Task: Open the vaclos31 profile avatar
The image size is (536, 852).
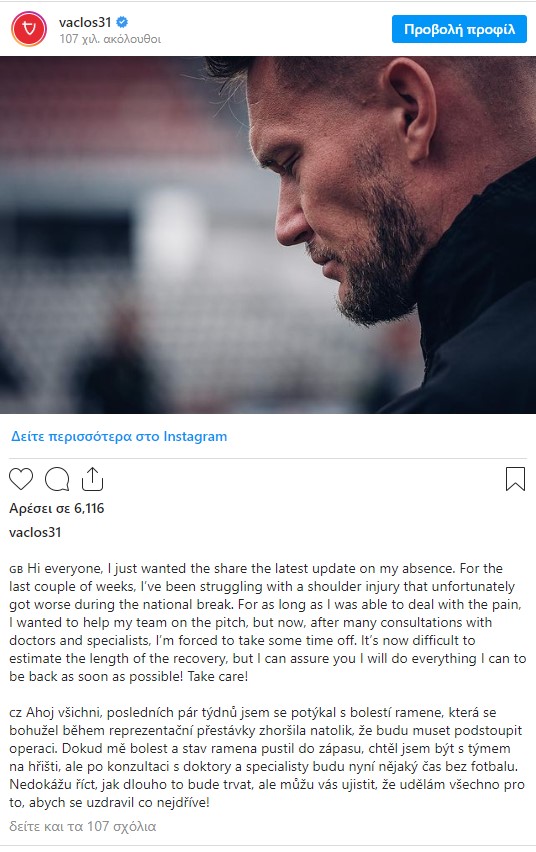Action: 29,29
